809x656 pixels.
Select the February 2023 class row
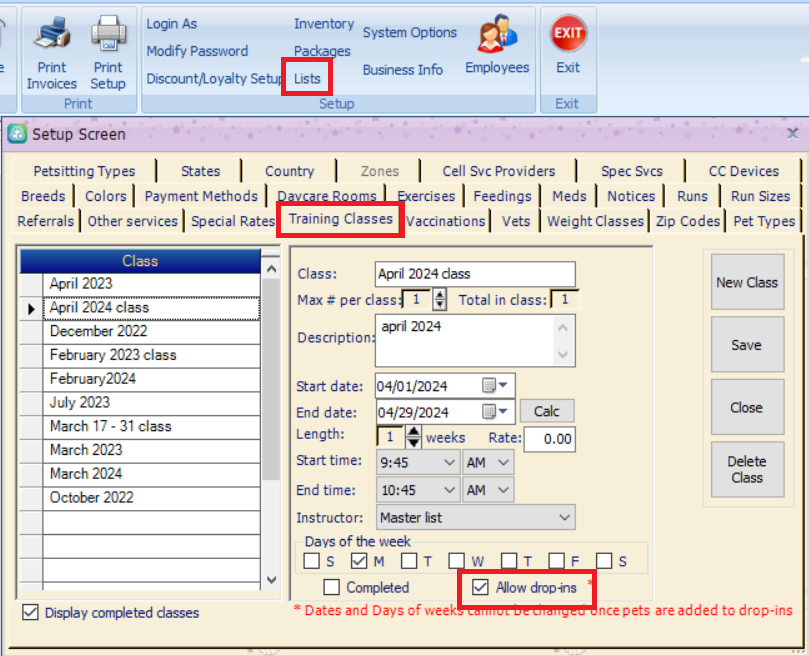coord(152,355)
